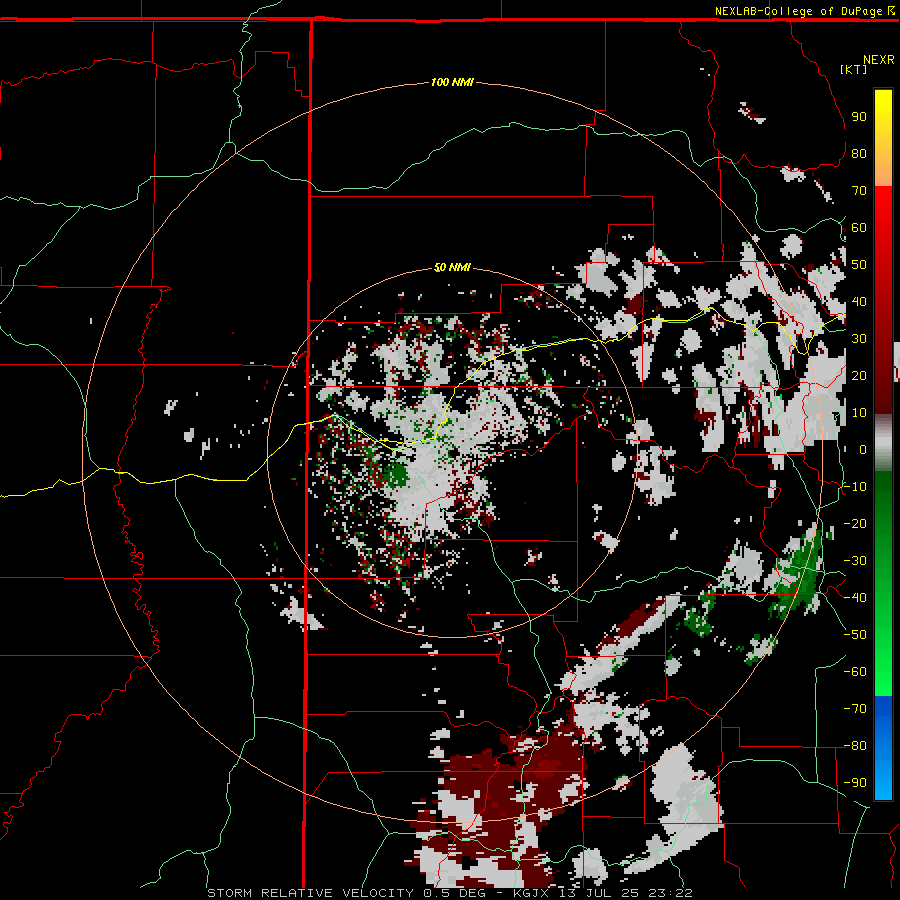Click the 60 value on velocity scale
900x900 pixels.
859,228
